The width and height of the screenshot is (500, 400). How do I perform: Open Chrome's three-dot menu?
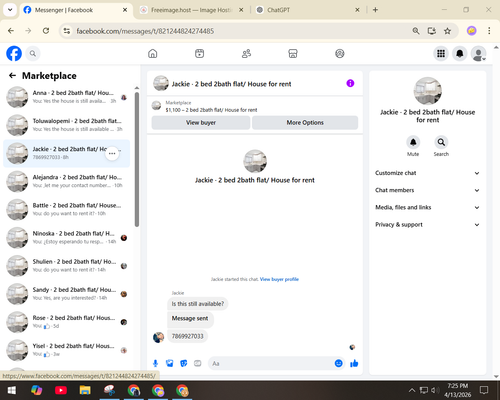click(489, 31)
